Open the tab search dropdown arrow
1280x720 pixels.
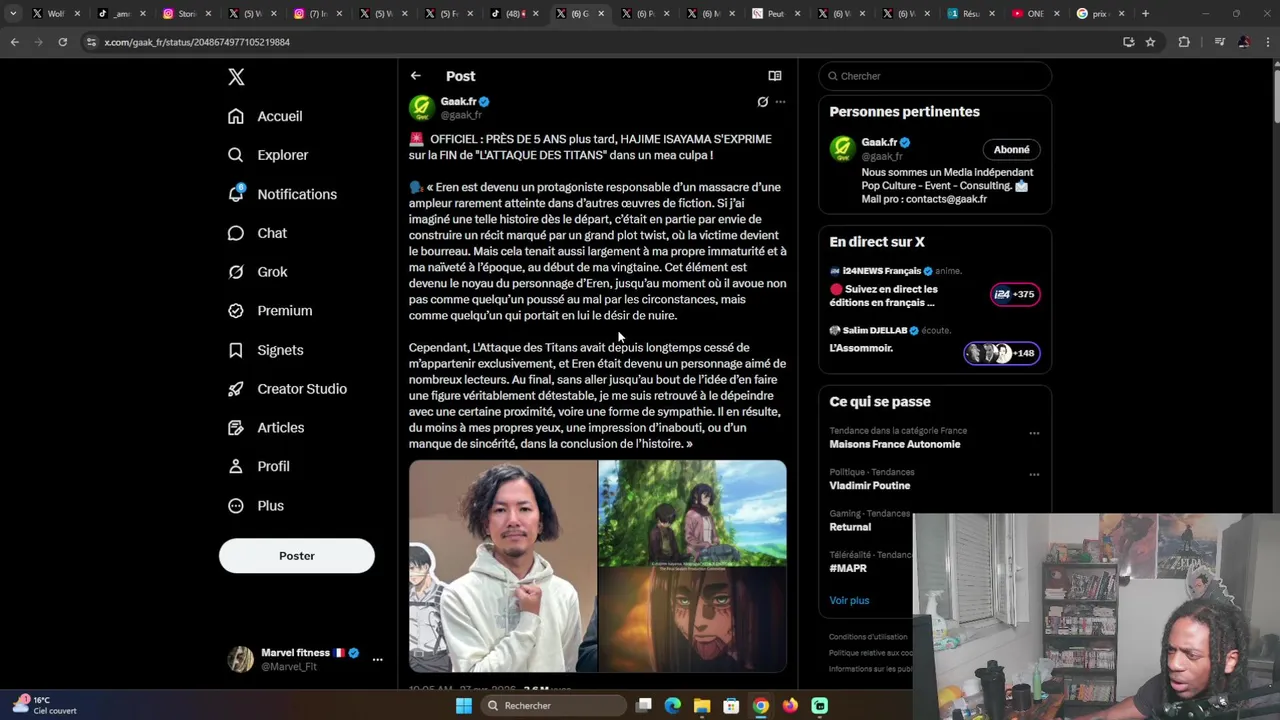point(12,14)
